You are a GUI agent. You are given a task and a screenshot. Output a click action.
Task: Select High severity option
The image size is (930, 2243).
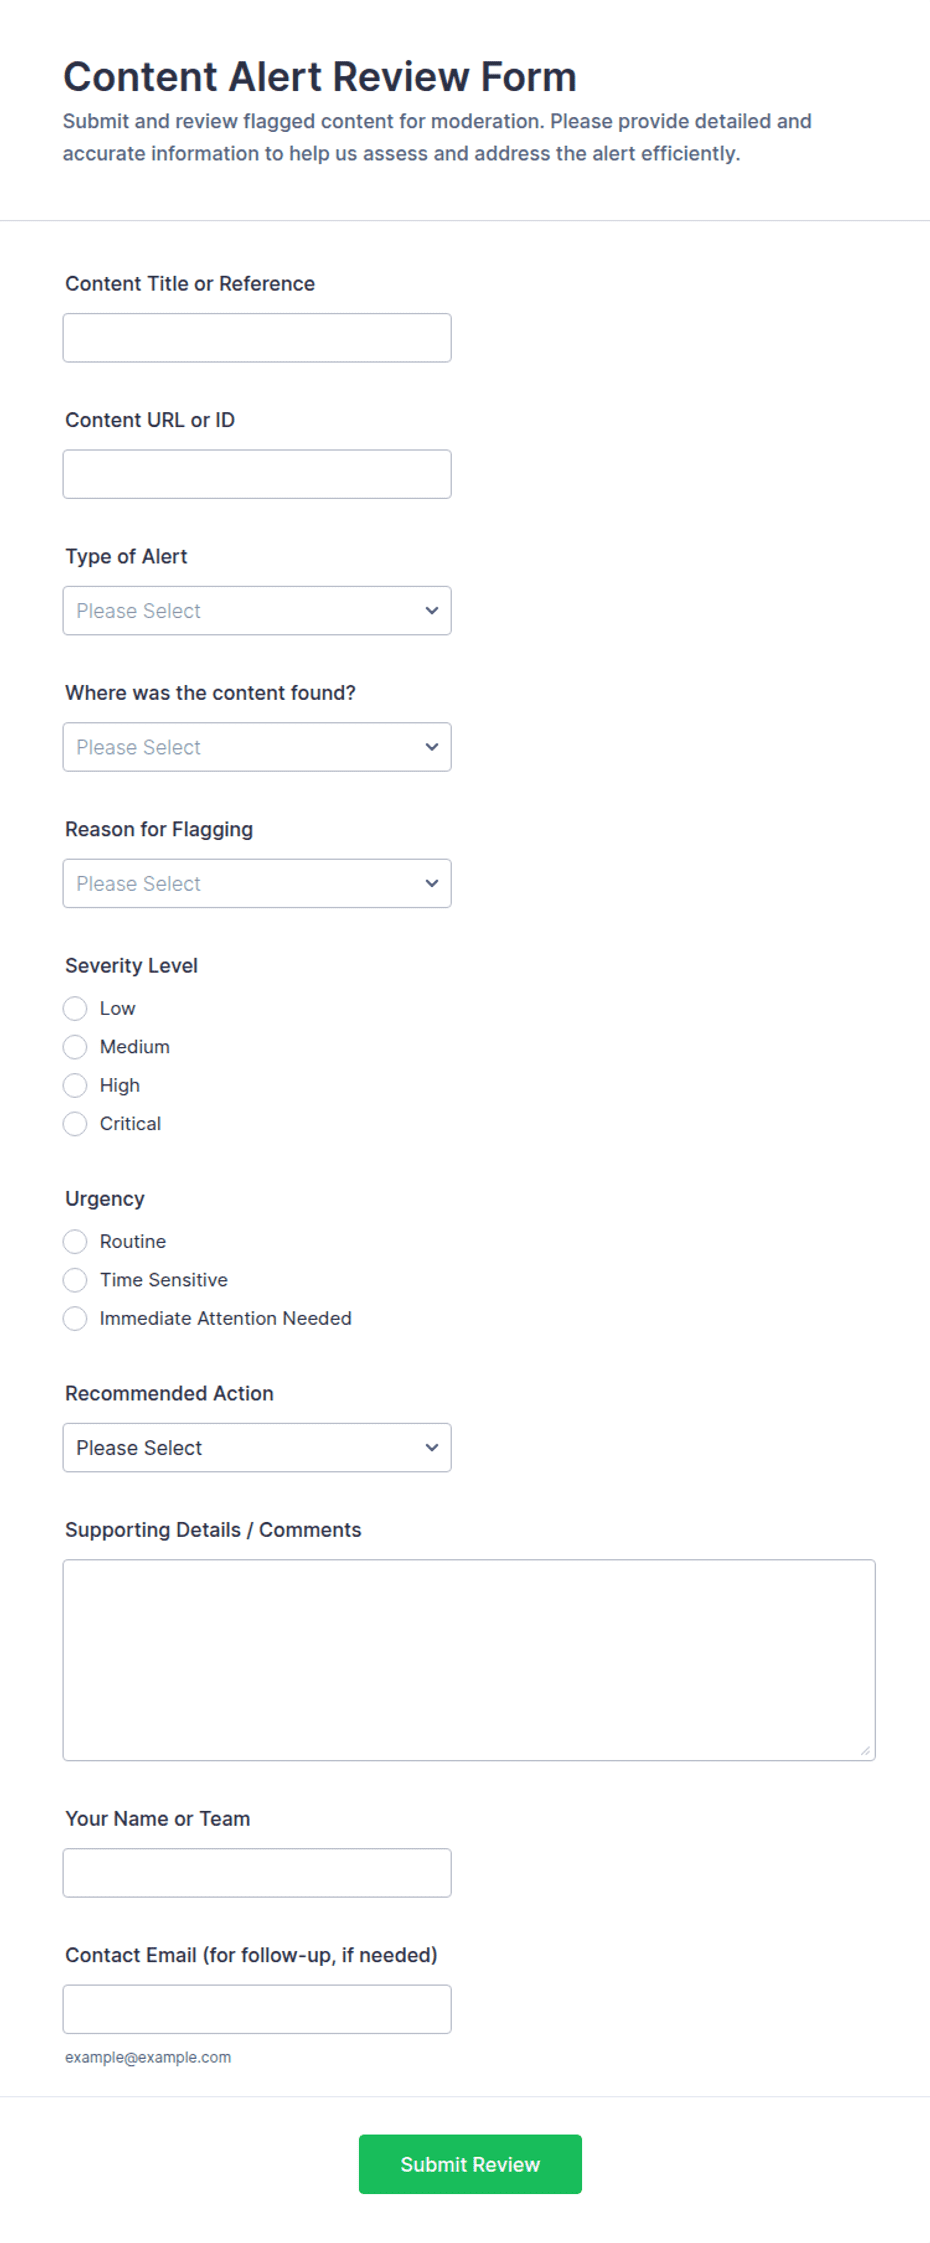75,1085
